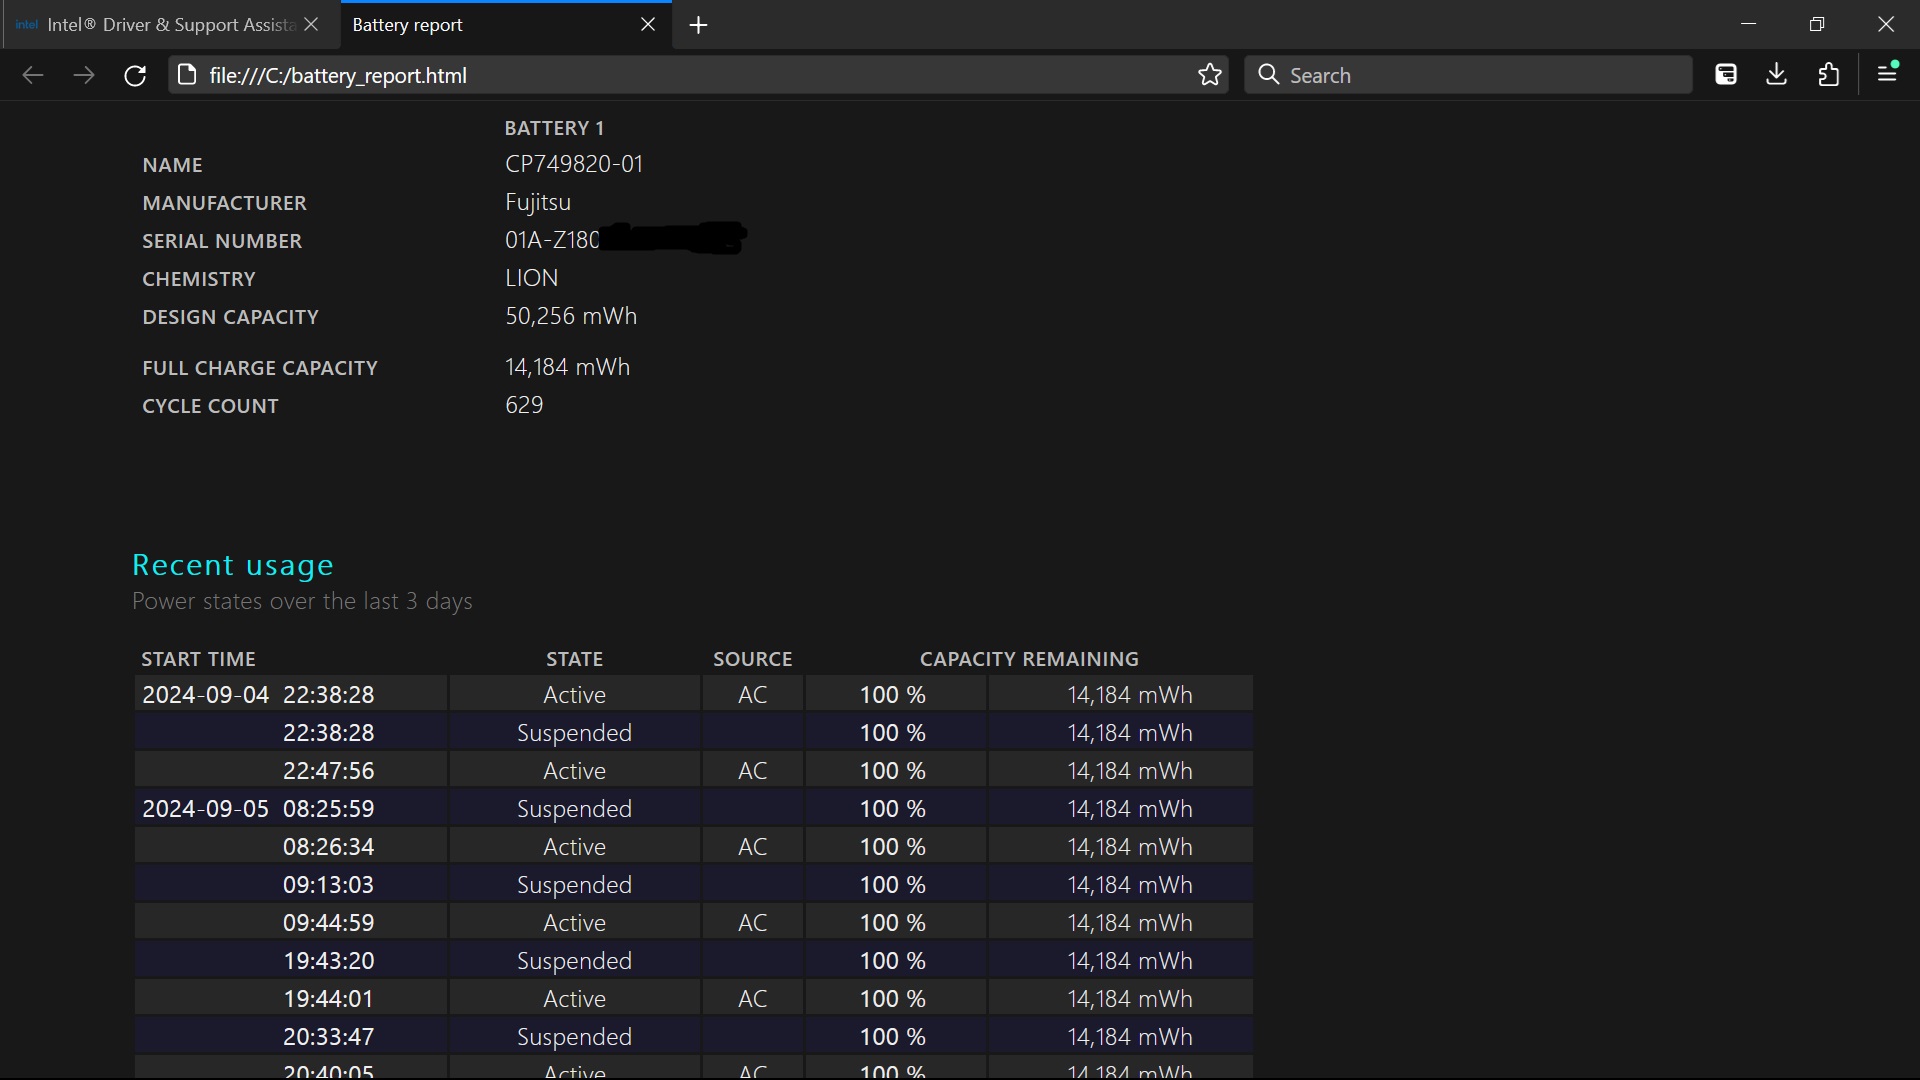Image resolution: width=1920 pixels, height=1080 pixels.
Task: Open a new browser tab
Action: click(x=699, y=25)
